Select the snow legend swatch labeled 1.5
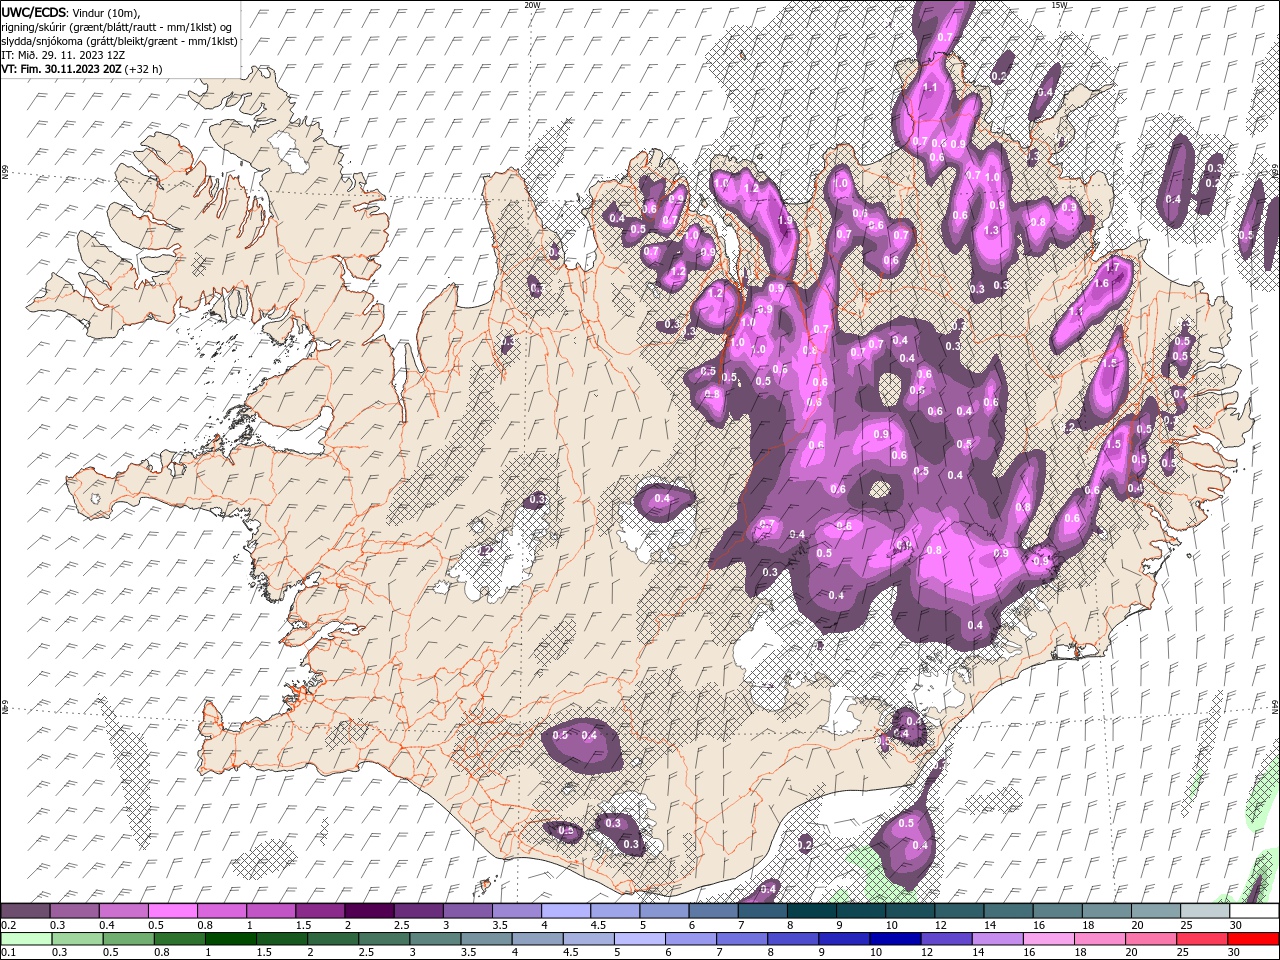Screen dimensions: 1280x960 (x=319, y=911)
